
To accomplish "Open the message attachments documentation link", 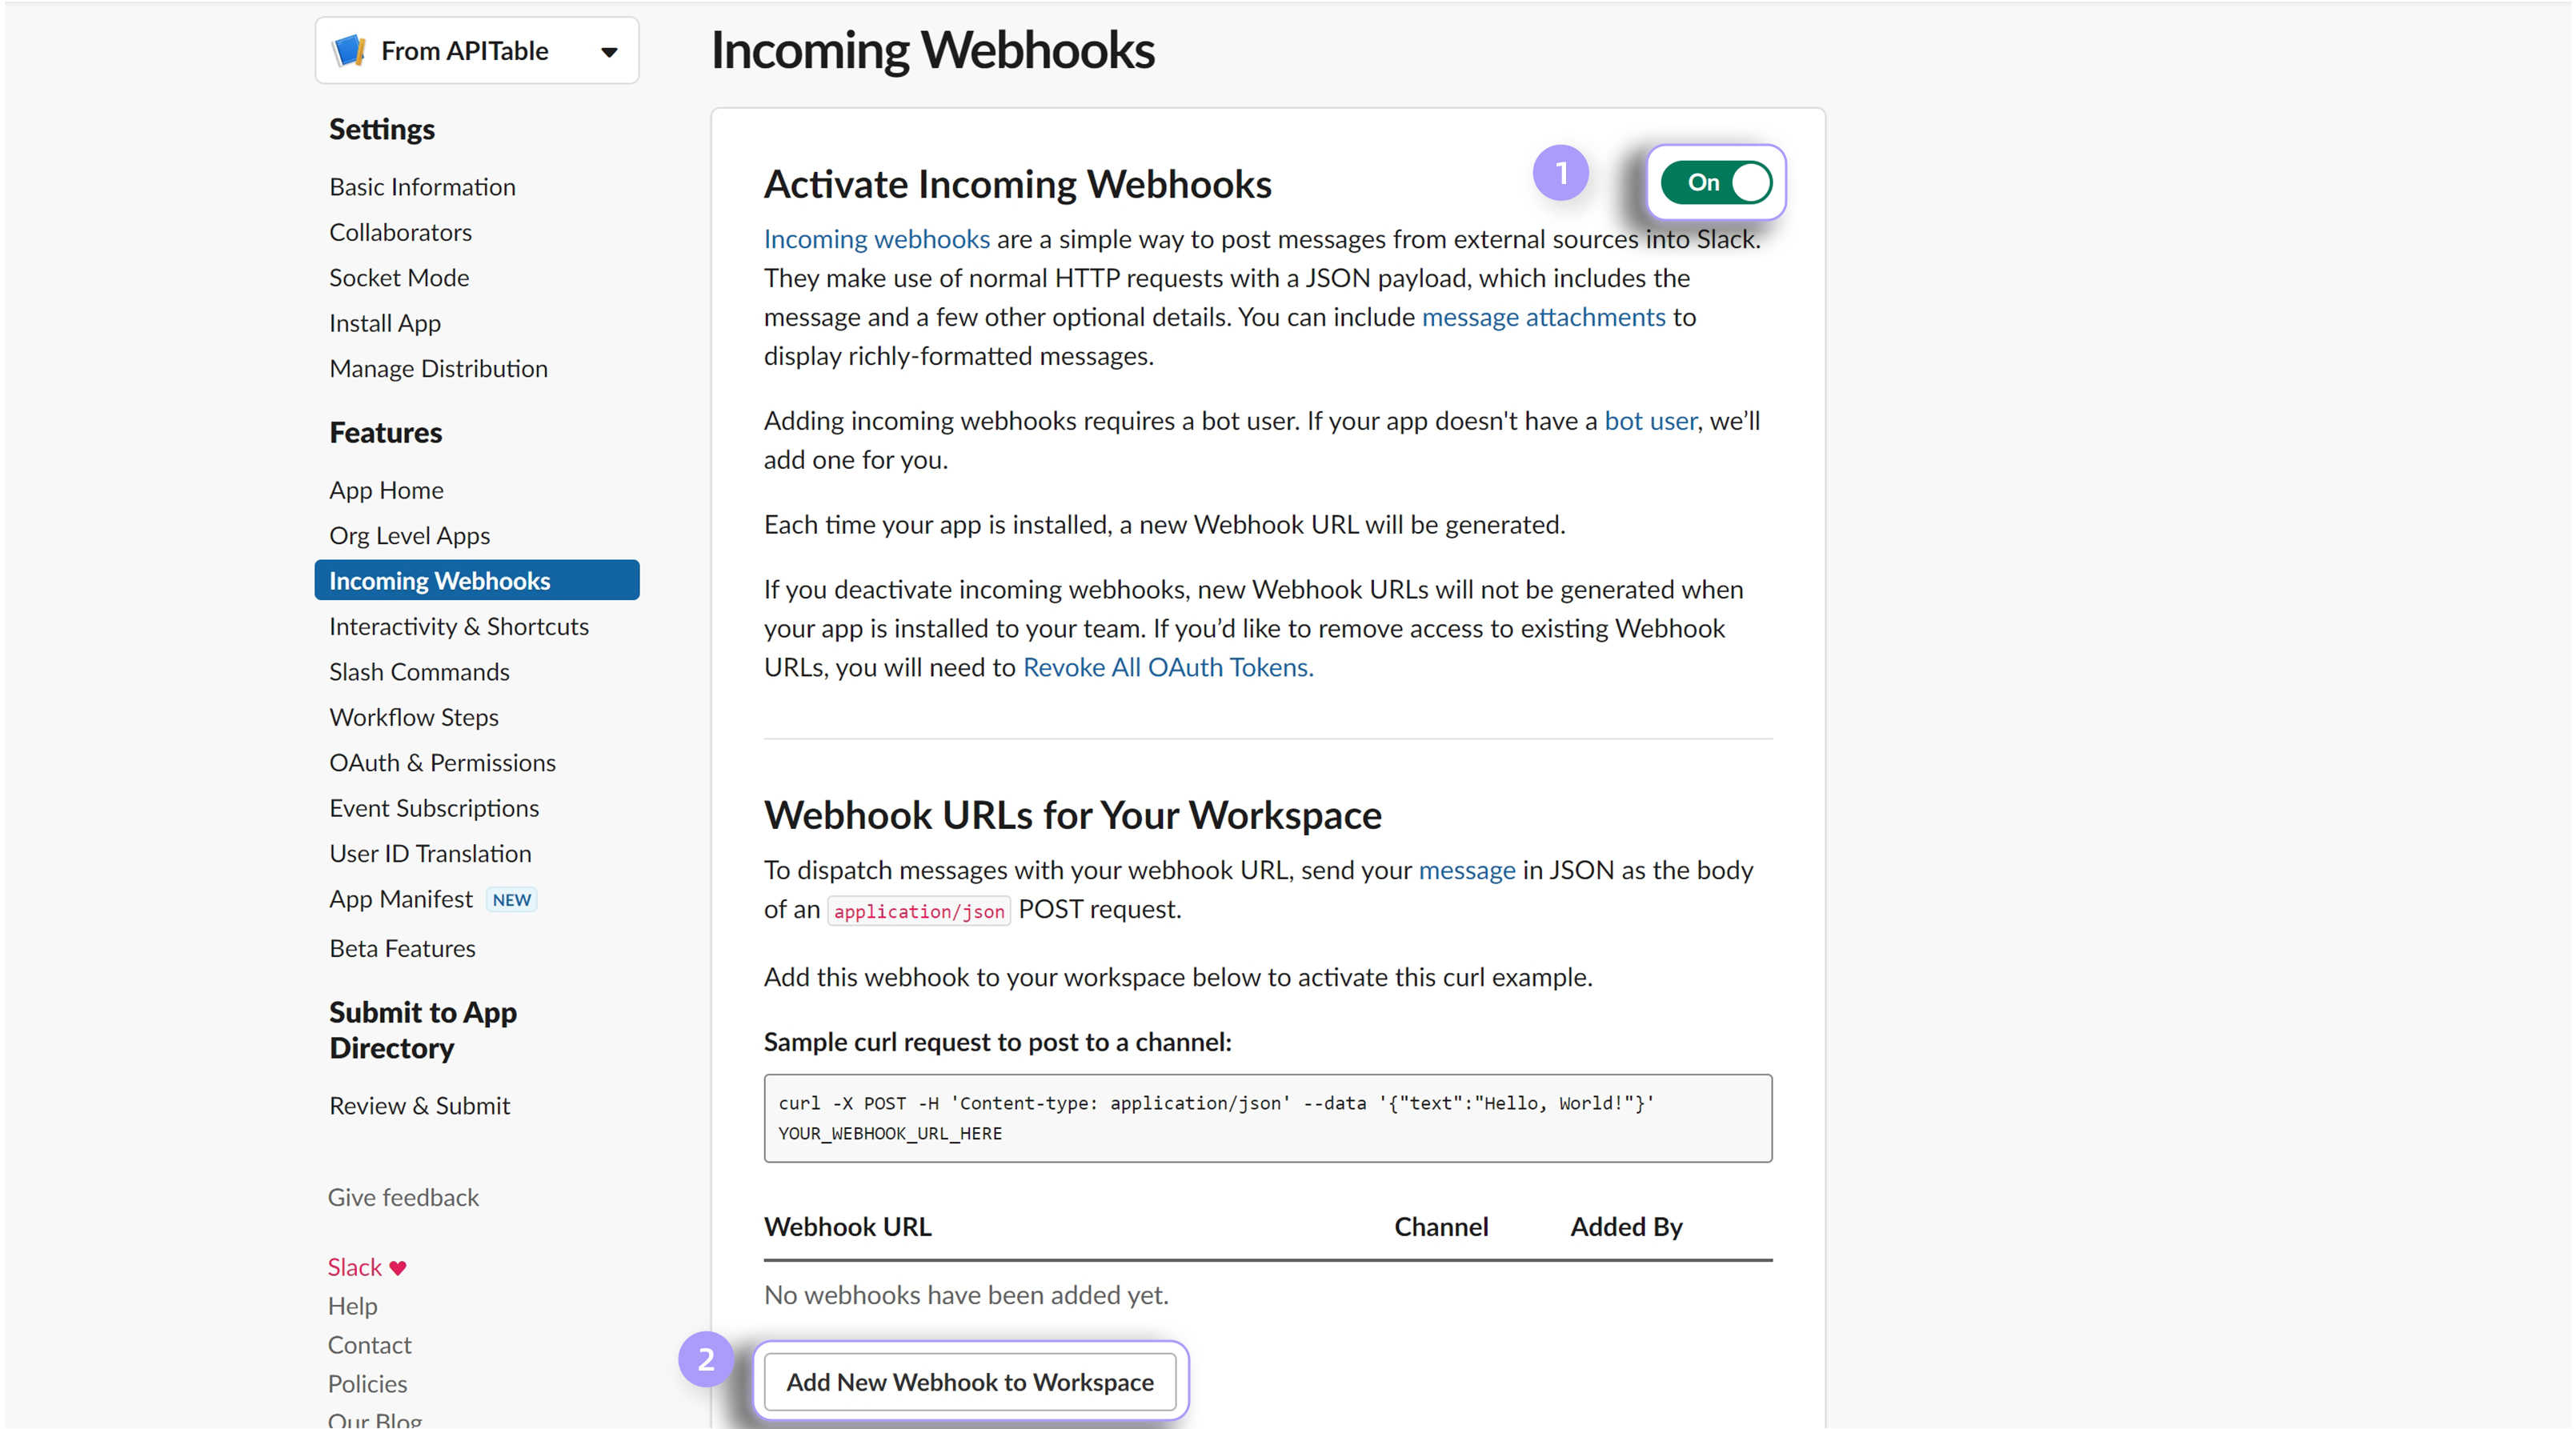I will pyautogui.click(x=1543, y=317).
